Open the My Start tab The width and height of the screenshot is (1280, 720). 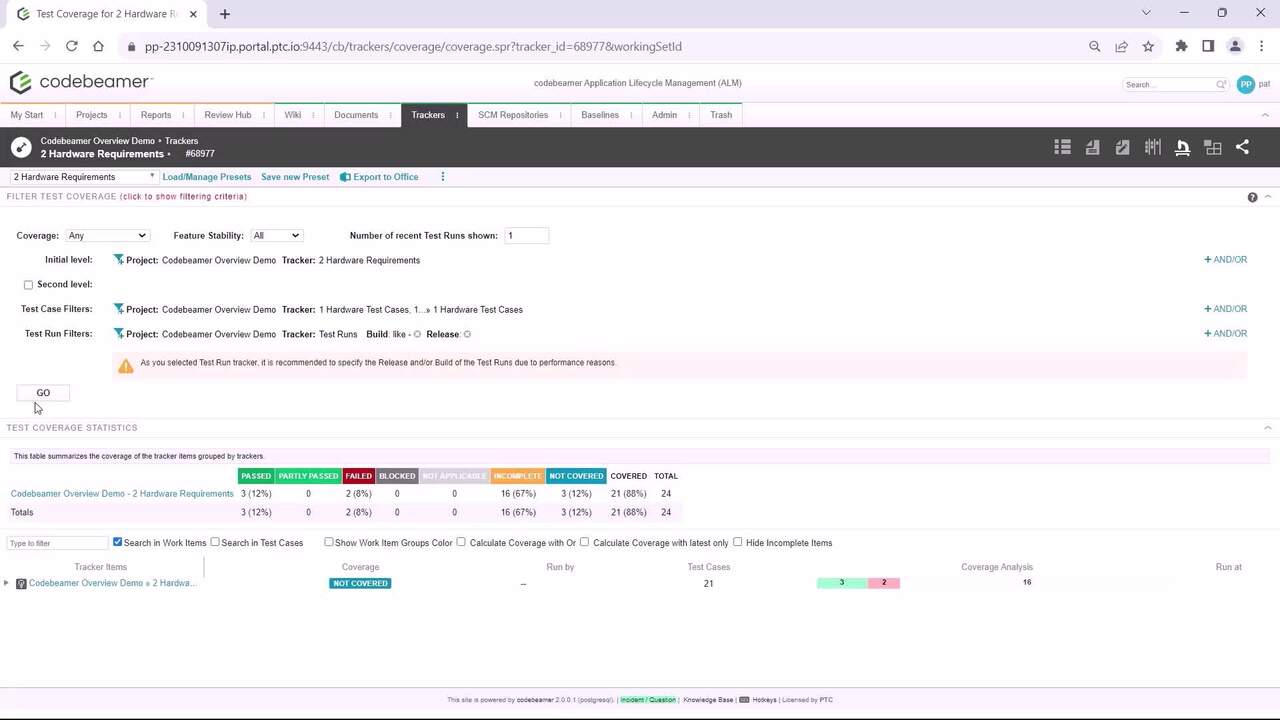click(27, 115)
